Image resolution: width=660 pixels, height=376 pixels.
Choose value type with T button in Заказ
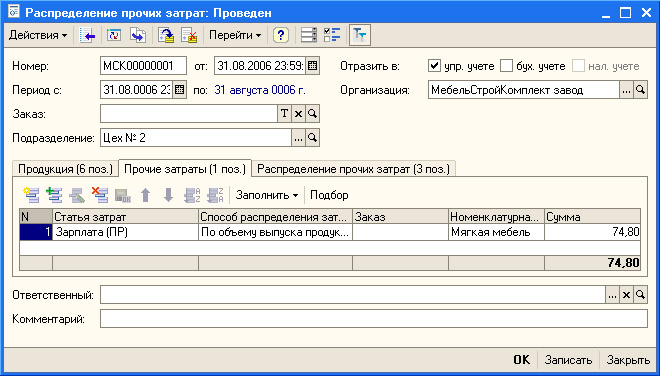285,114
